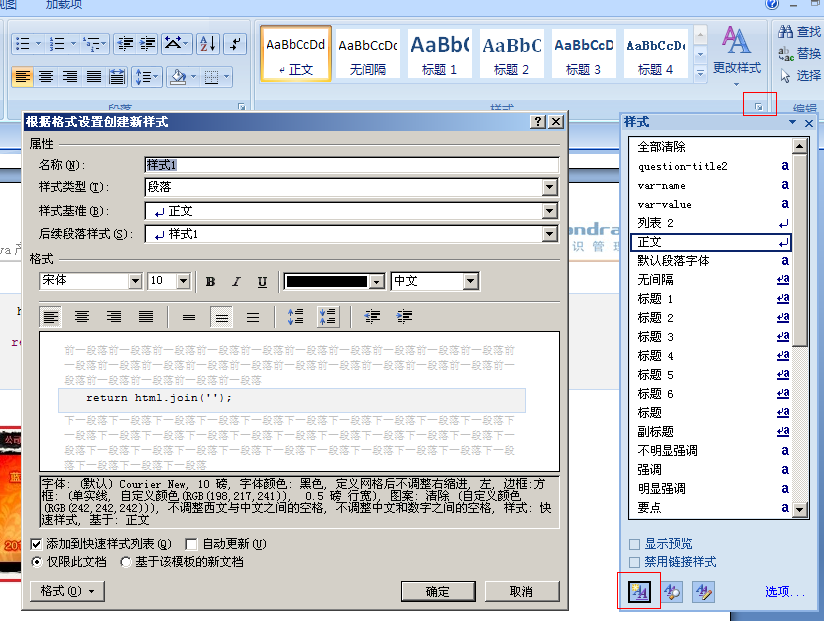Open 样式类型 dropdown
Image resolution: width=824 pixels, height=621 pixels.
[x=549, y=187]
